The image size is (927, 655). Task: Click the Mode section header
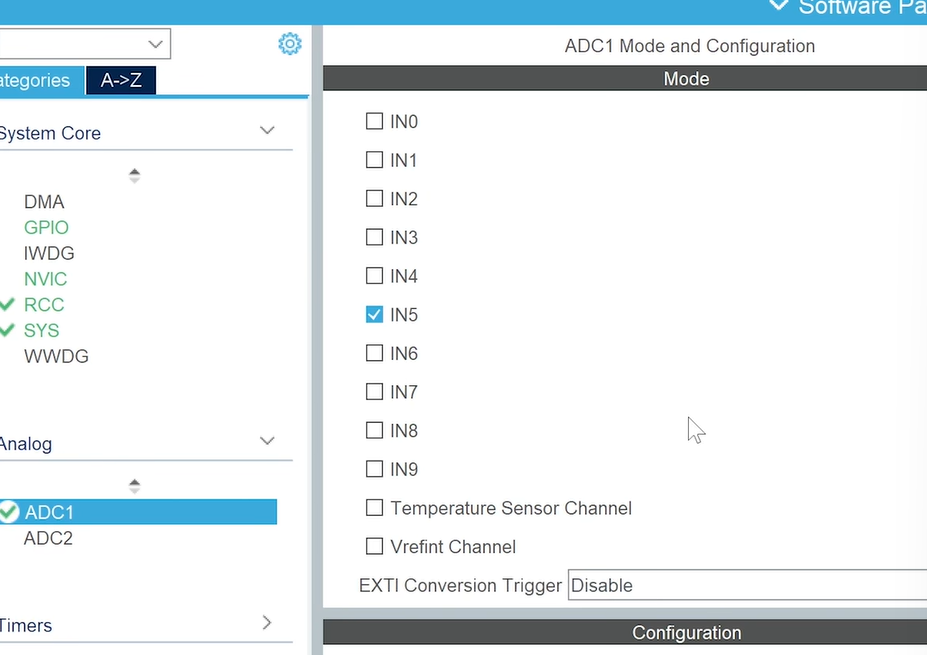click(x=625, y=79)
